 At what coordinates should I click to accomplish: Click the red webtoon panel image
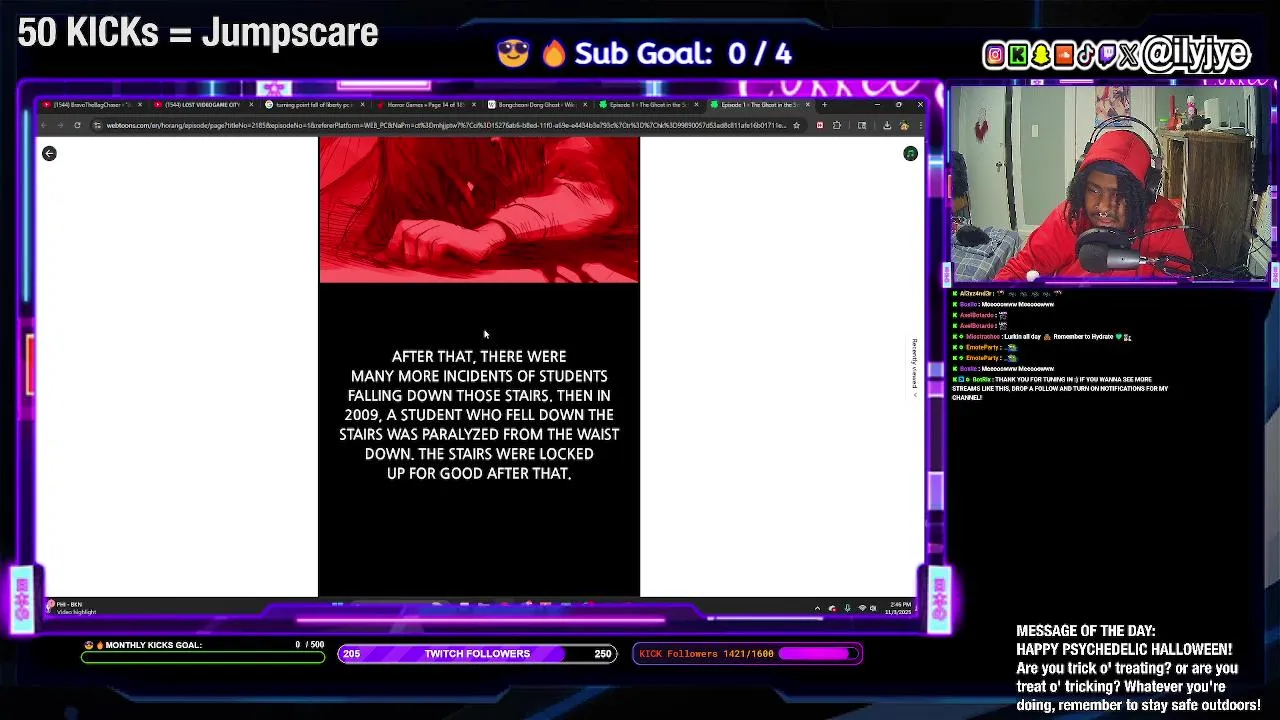pos(479,210)
